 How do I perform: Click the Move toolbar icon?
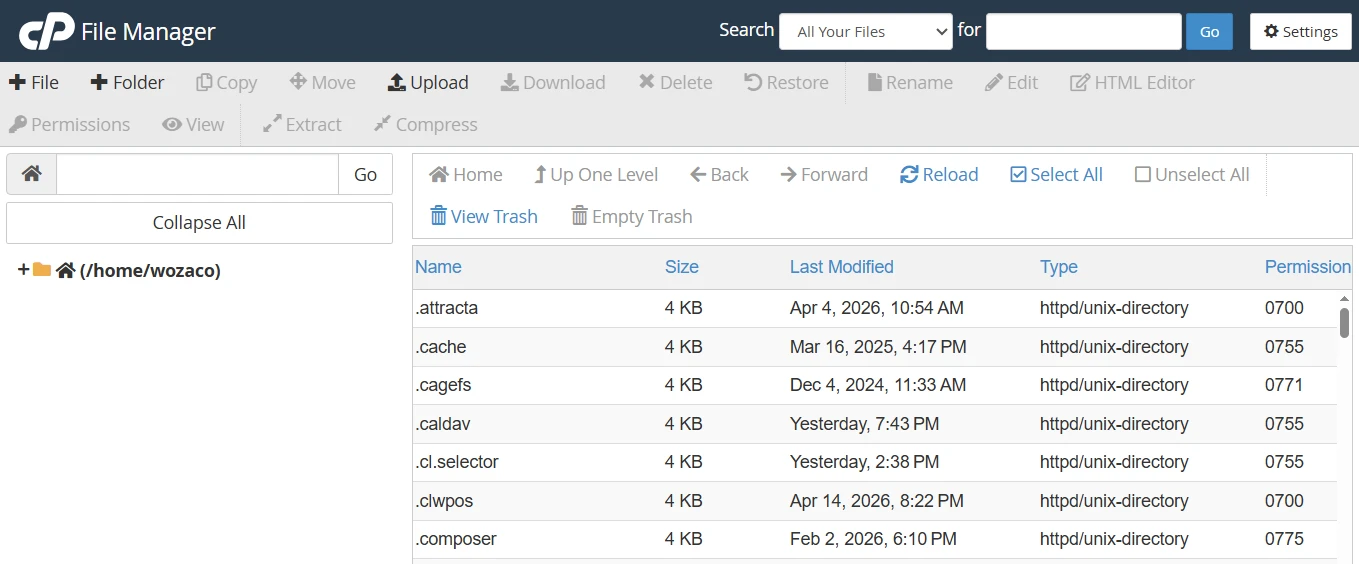point(298,83)
